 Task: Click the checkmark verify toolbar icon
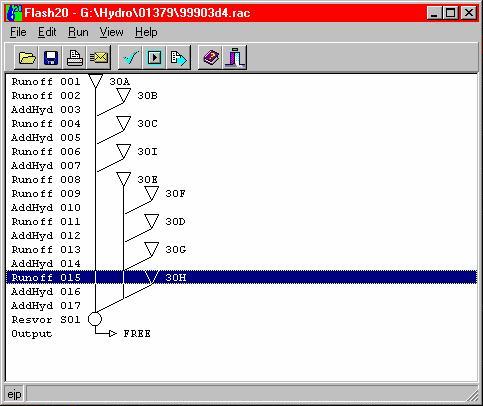point(130,58)
